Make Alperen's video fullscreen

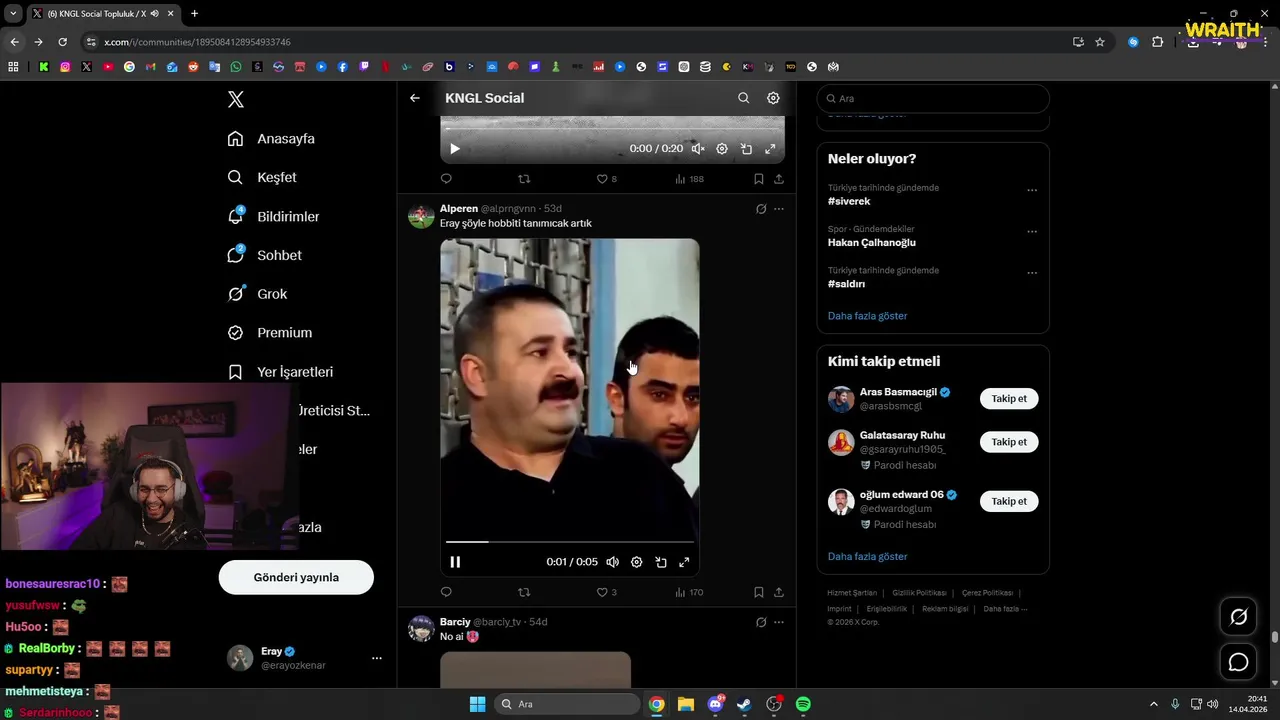click(x=684, y=562)
